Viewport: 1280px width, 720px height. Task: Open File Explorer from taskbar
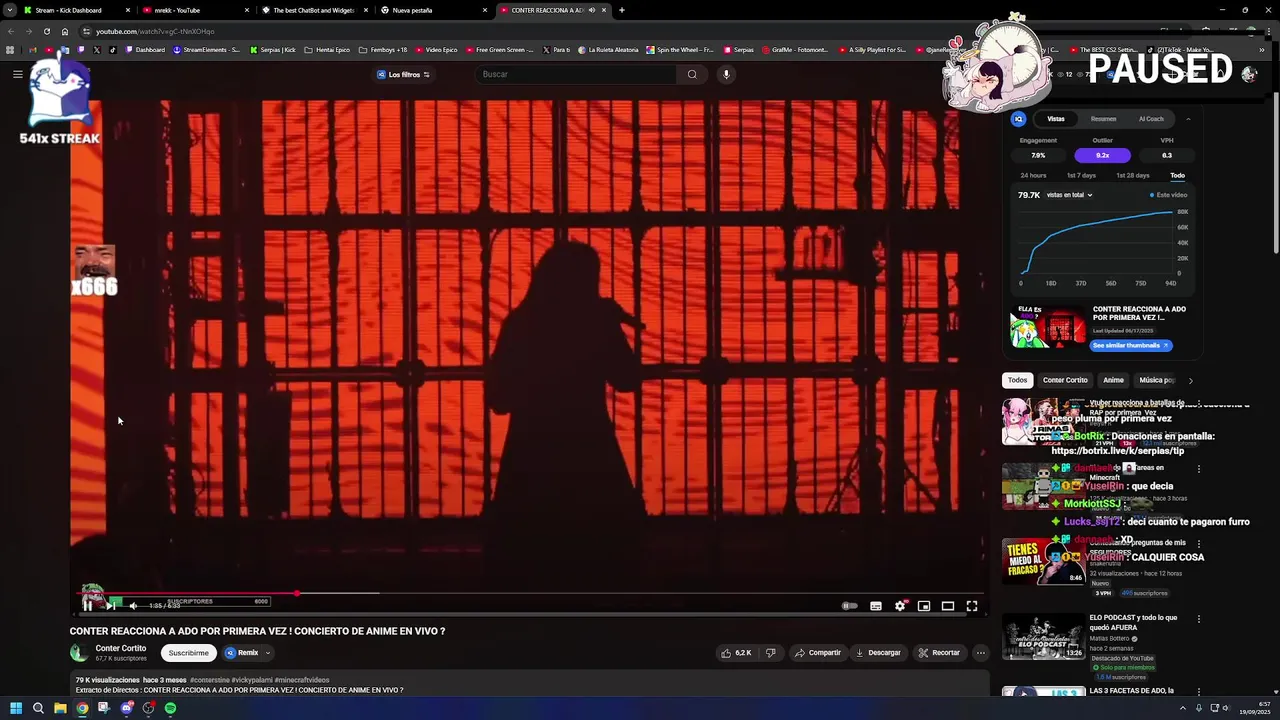pyautogui.click(x=60, y=708)
